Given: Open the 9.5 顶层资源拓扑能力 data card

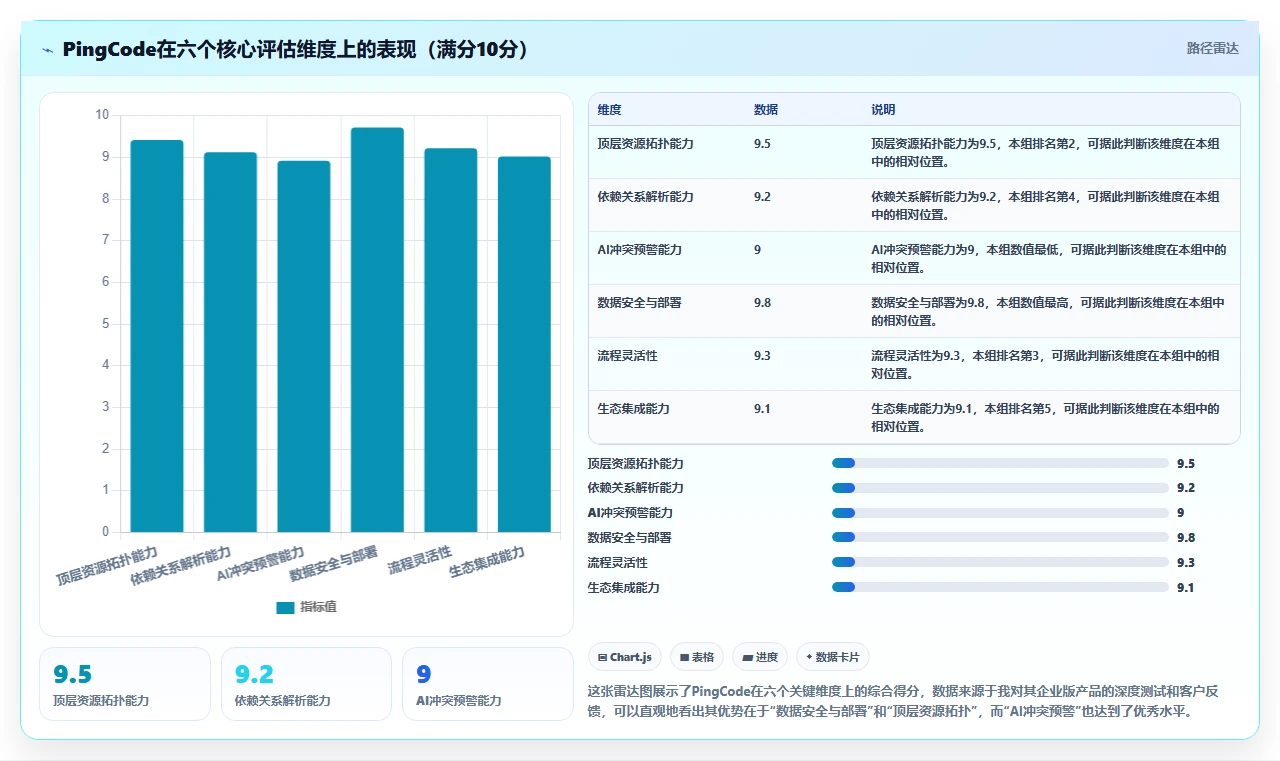Looking at the screenshot, I should point(125,684).
